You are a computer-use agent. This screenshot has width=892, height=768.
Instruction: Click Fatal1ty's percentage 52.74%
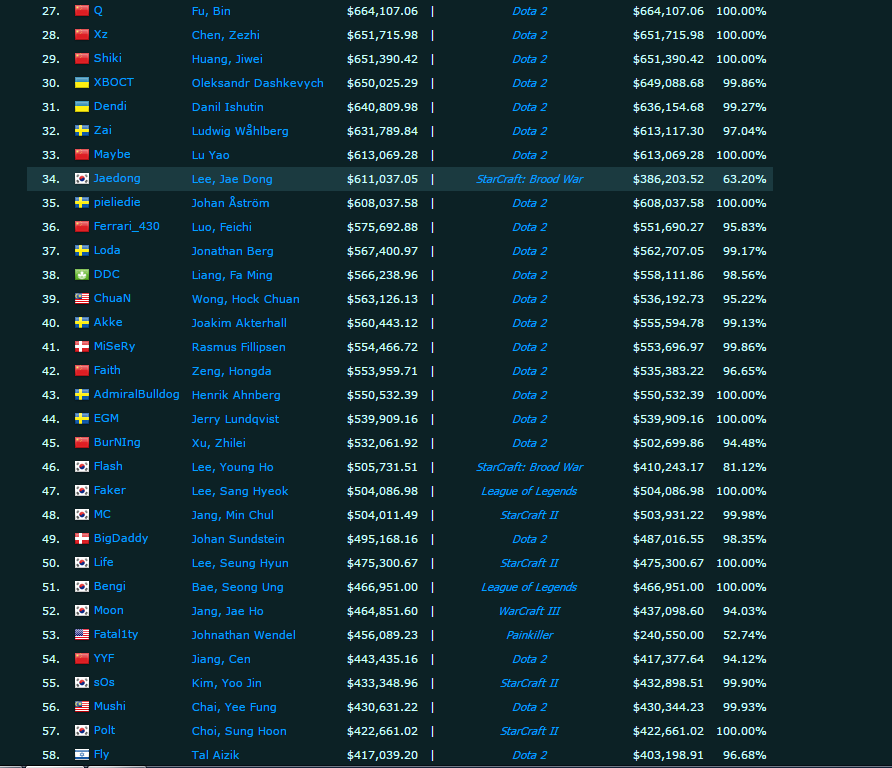point(745,635)
